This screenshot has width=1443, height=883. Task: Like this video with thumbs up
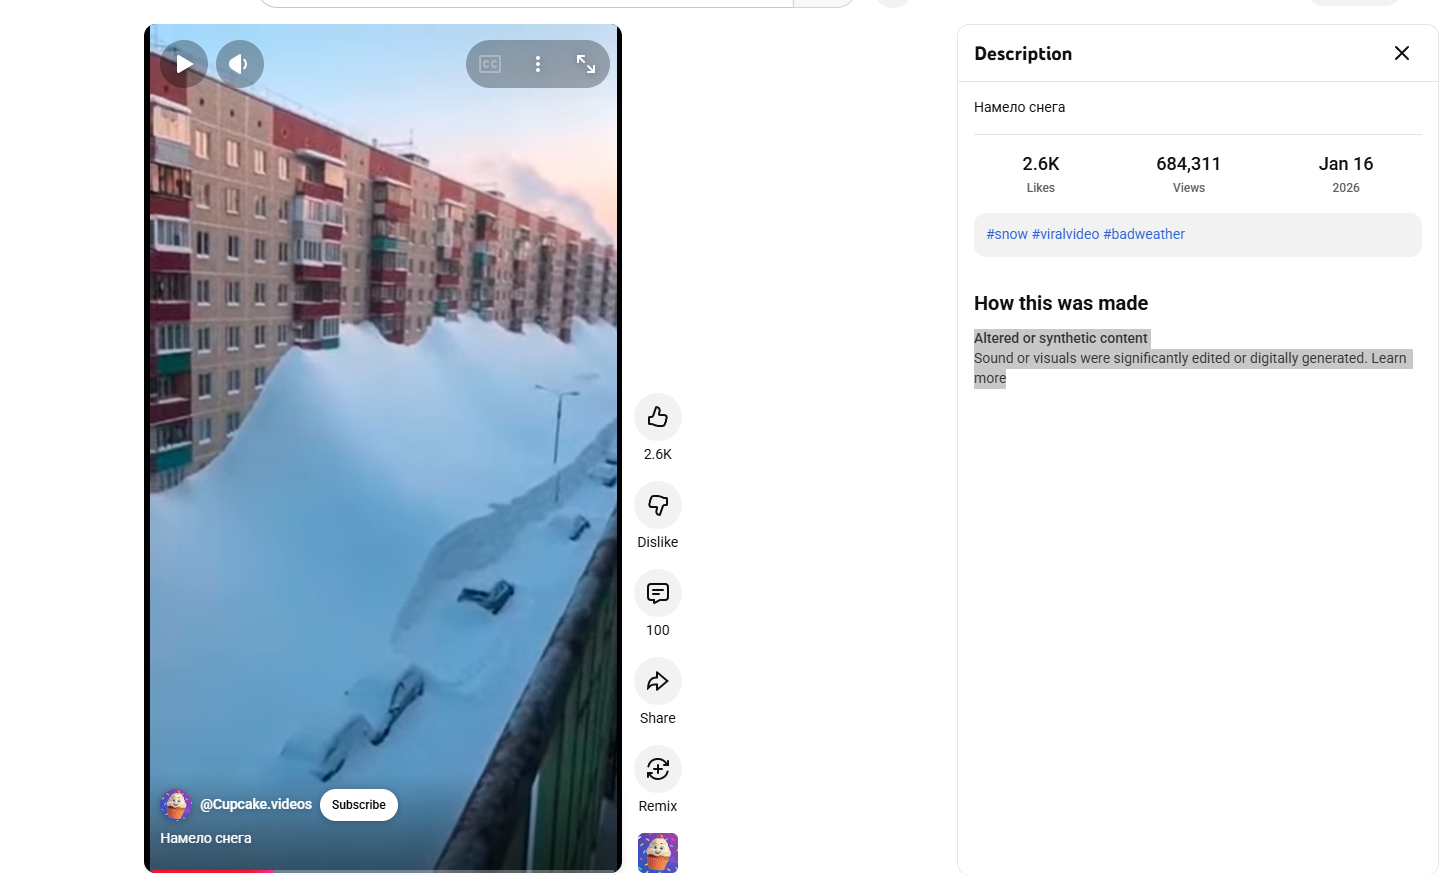point(657,417)
